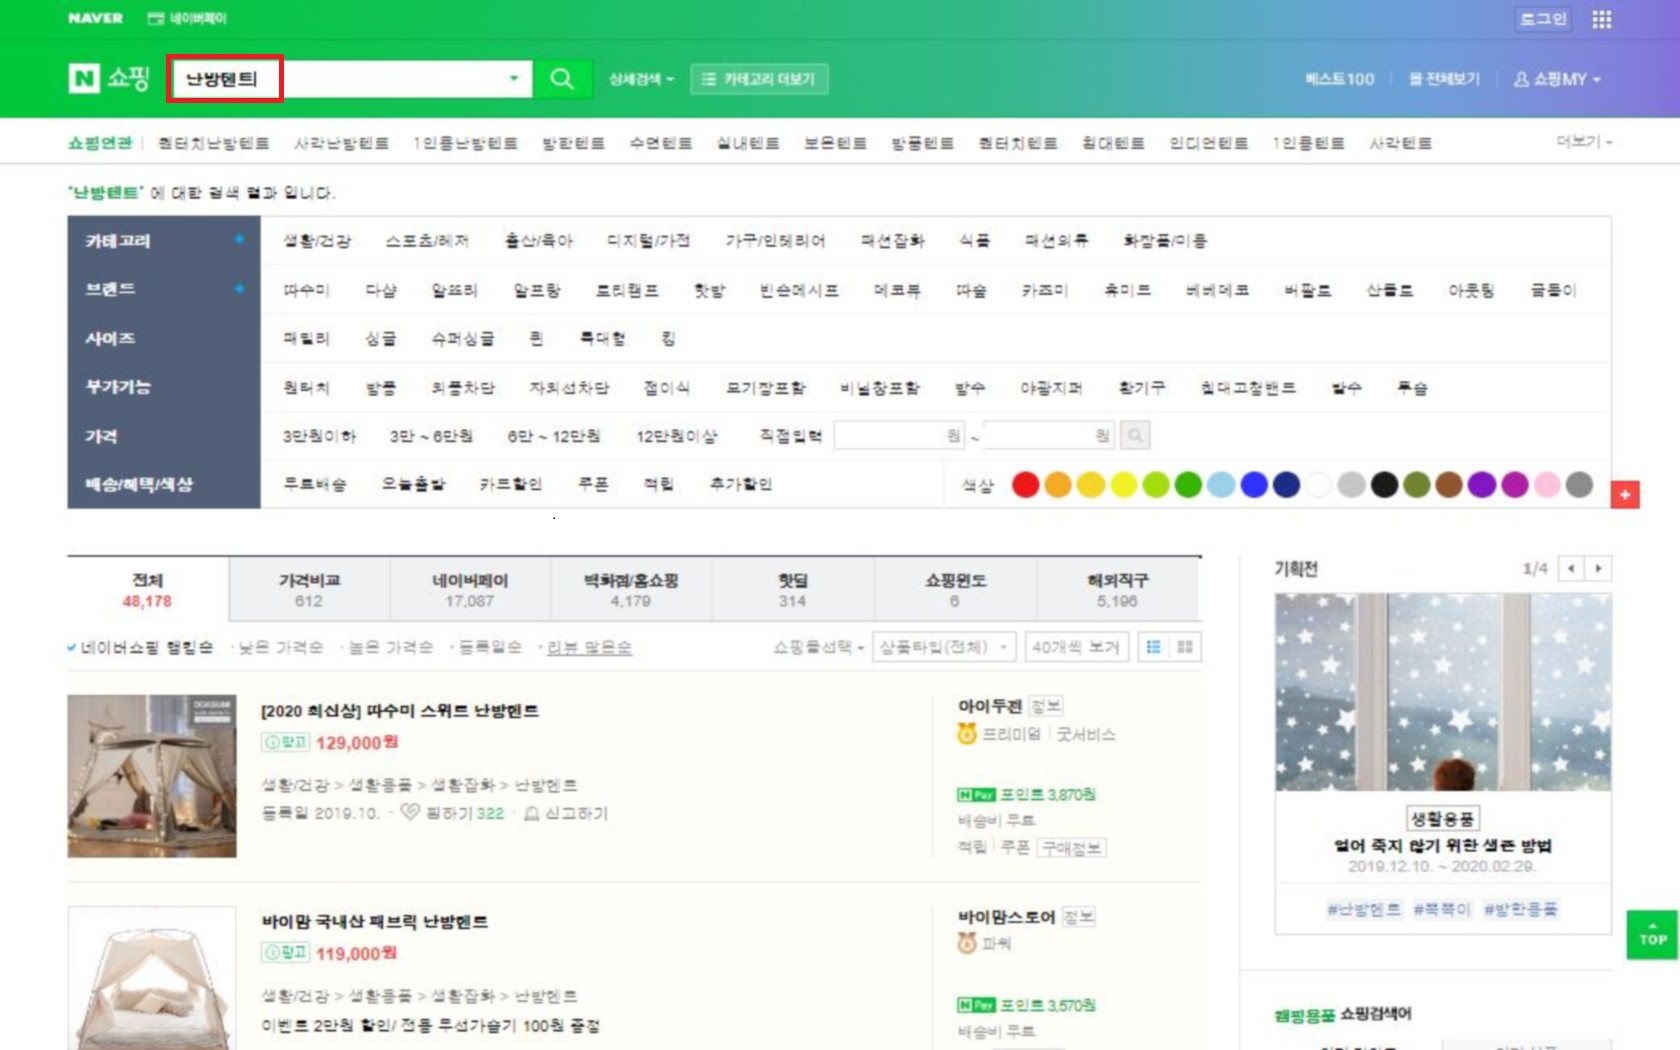Sort by 리뷰 많은순
Image resolution: width=1680 pixels, height=1050 pixels.
pos(589,647)
